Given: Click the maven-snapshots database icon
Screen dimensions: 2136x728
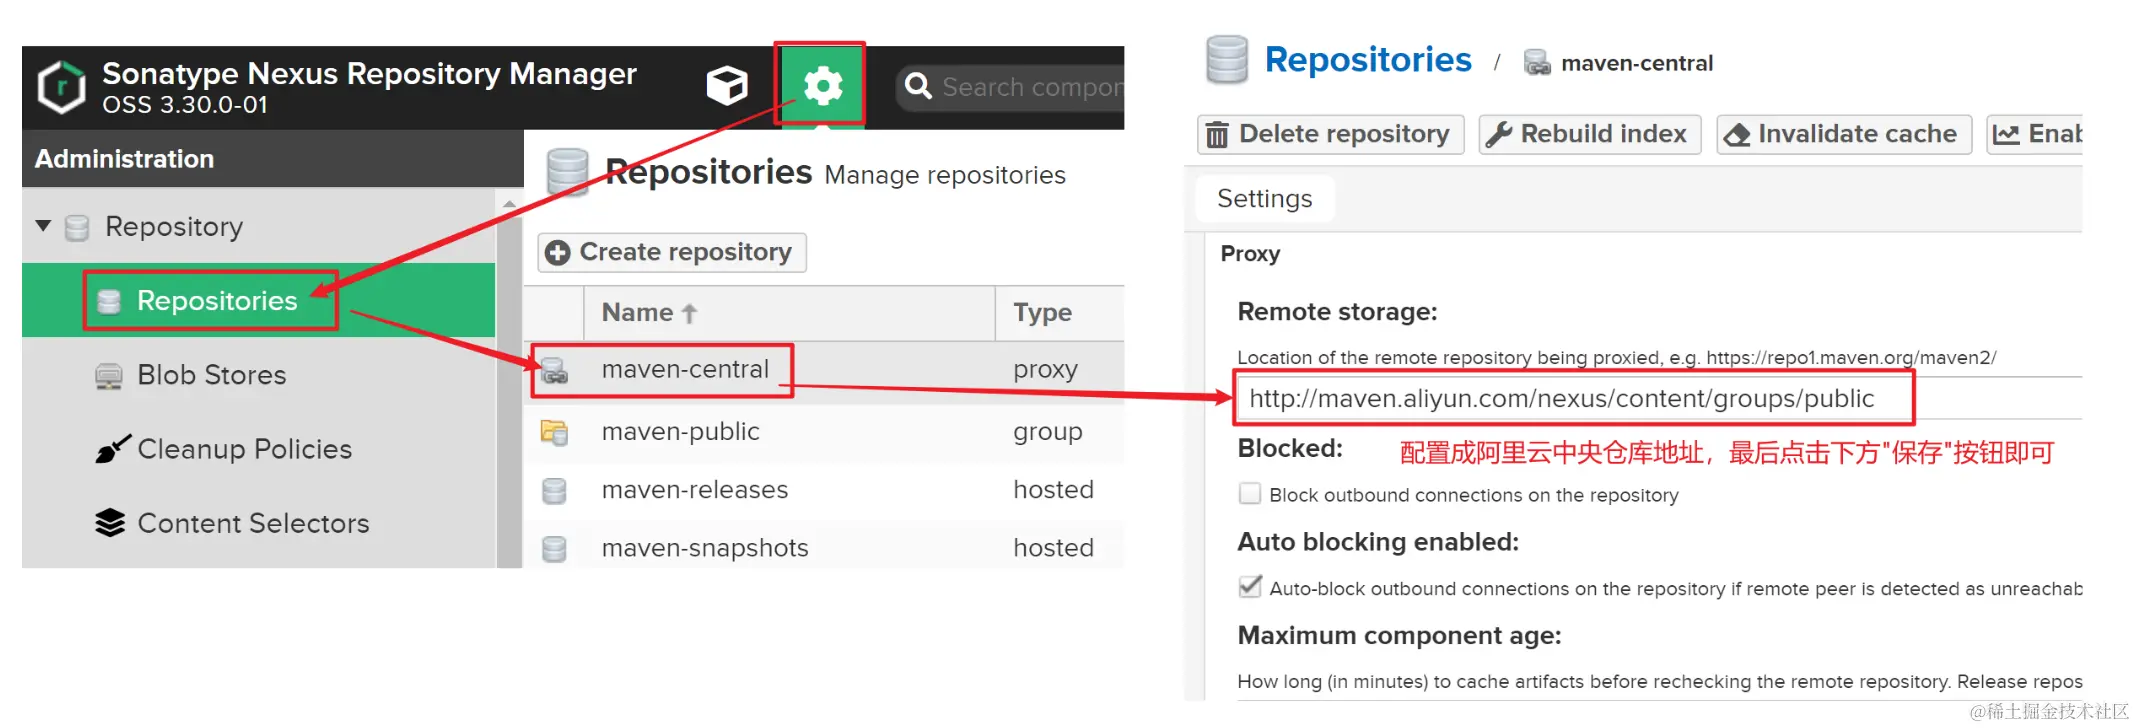Looking at the screenshot, I should [554, 548].
